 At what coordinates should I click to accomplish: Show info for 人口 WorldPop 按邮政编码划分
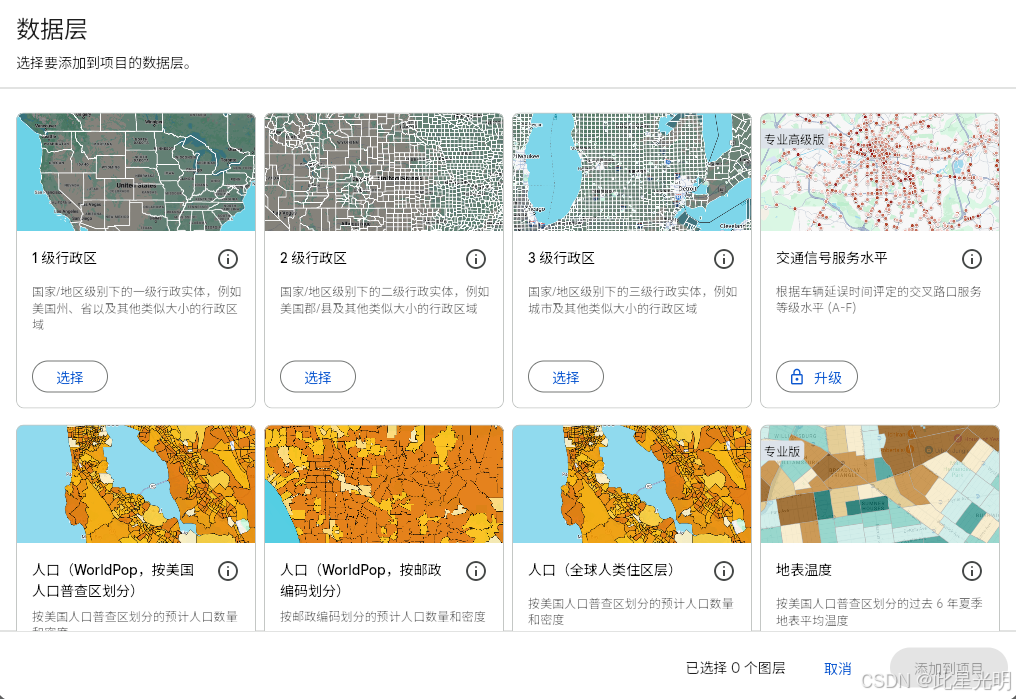tap(476, 571)
